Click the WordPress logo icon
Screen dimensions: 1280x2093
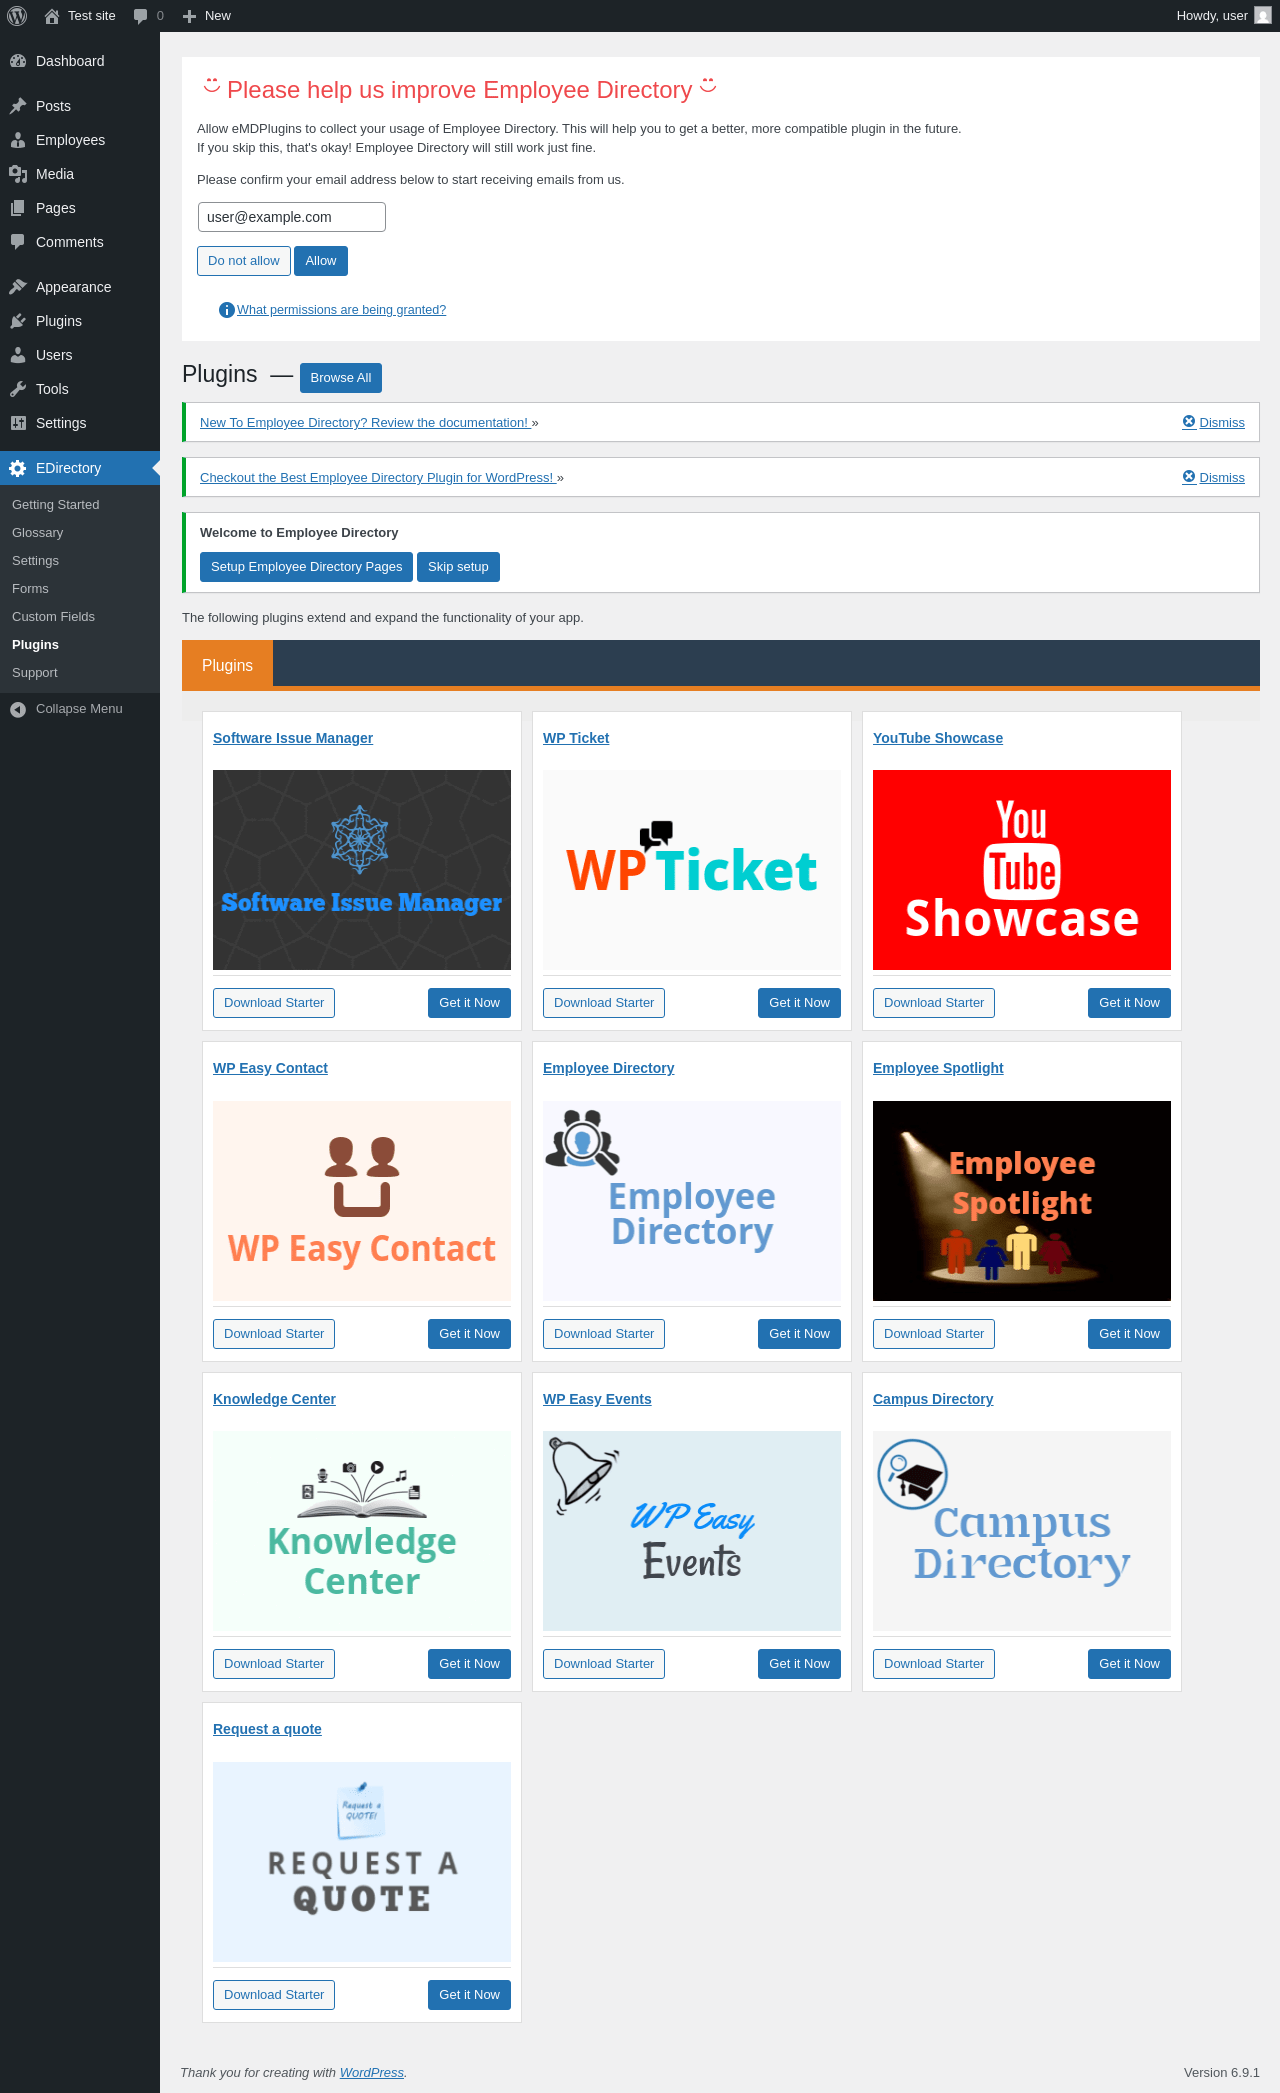[x=17, y=16]
